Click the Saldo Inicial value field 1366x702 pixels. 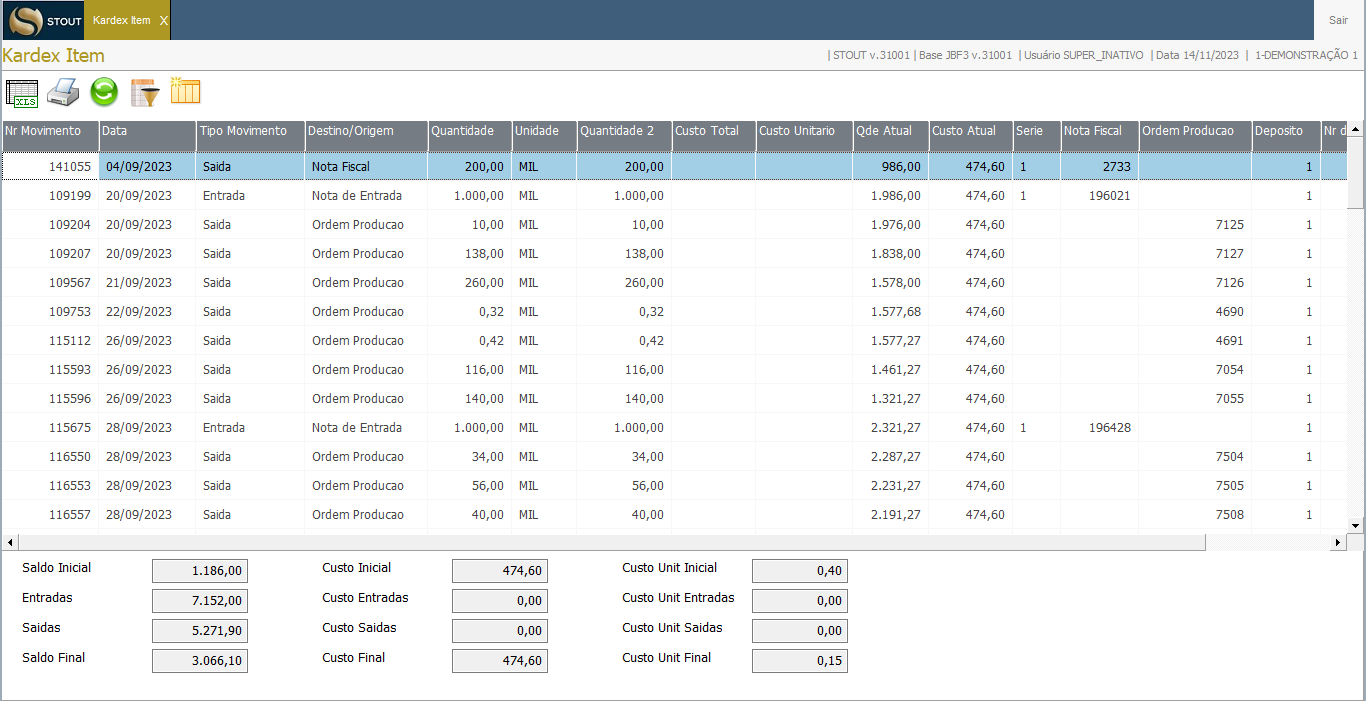click(x=199, y=571)
